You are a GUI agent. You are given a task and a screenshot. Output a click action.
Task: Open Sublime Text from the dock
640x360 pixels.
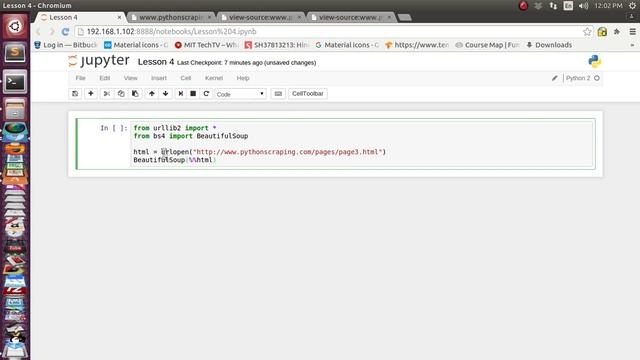15,53
